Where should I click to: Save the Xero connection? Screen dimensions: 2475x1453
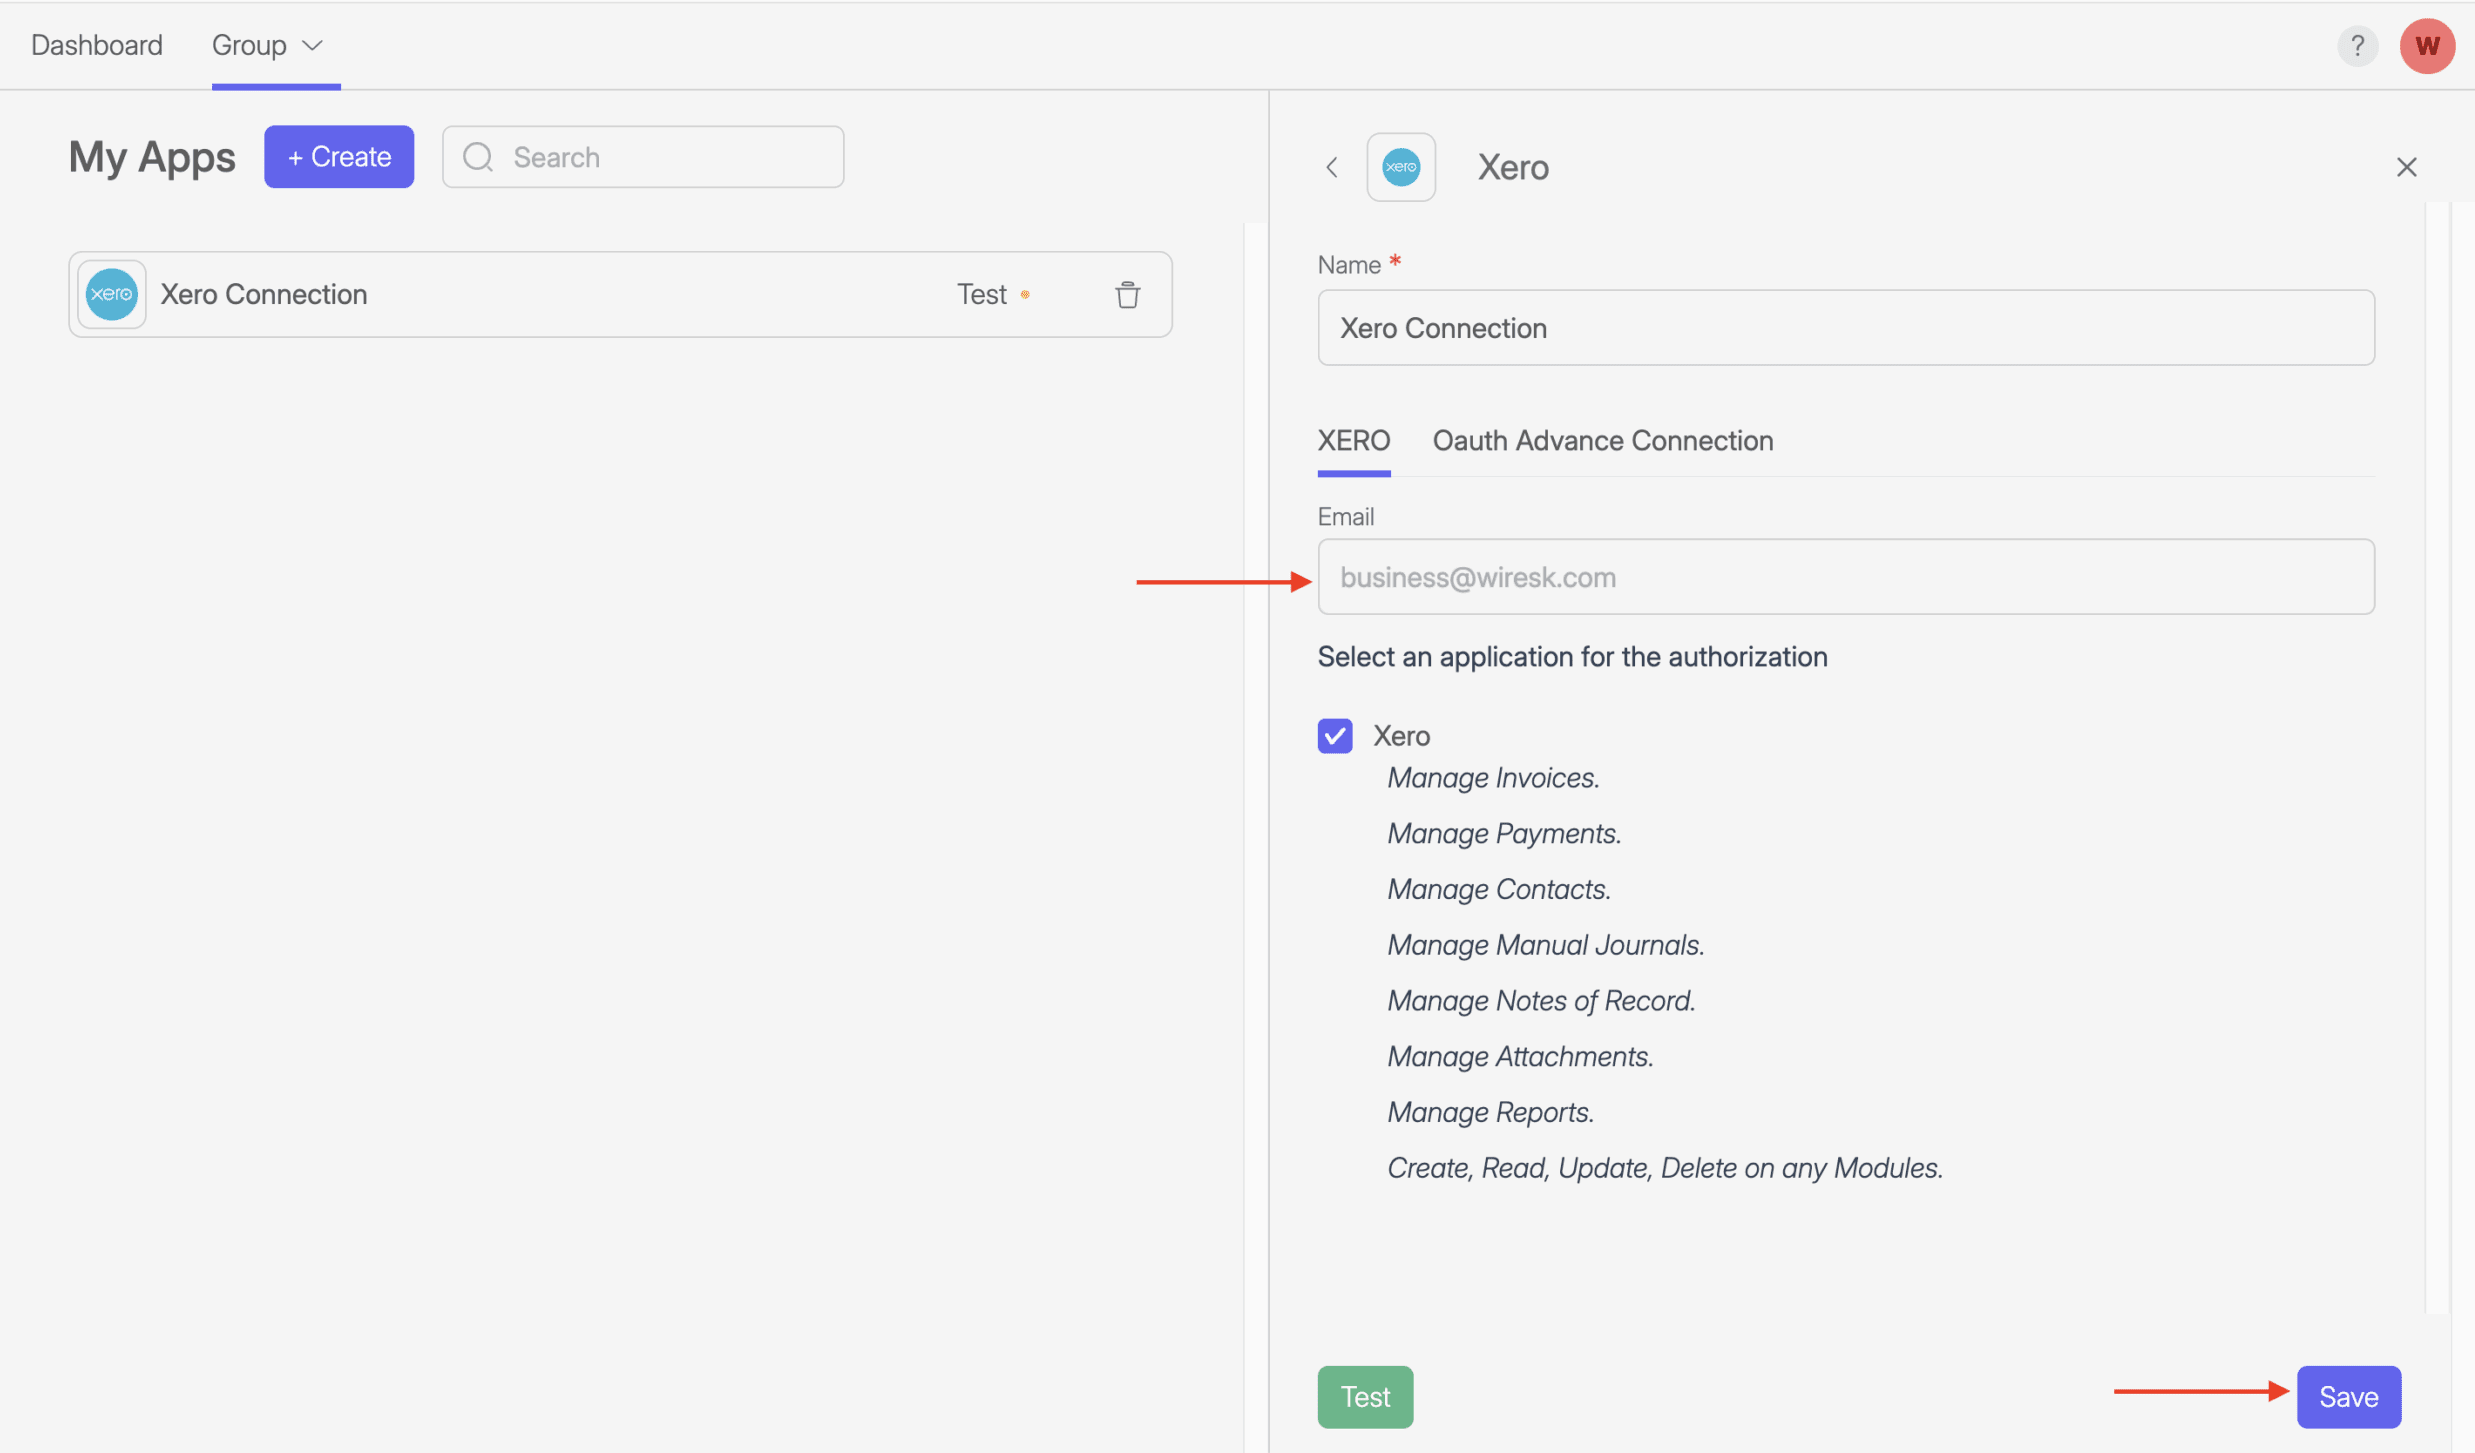[2347, 1396]
